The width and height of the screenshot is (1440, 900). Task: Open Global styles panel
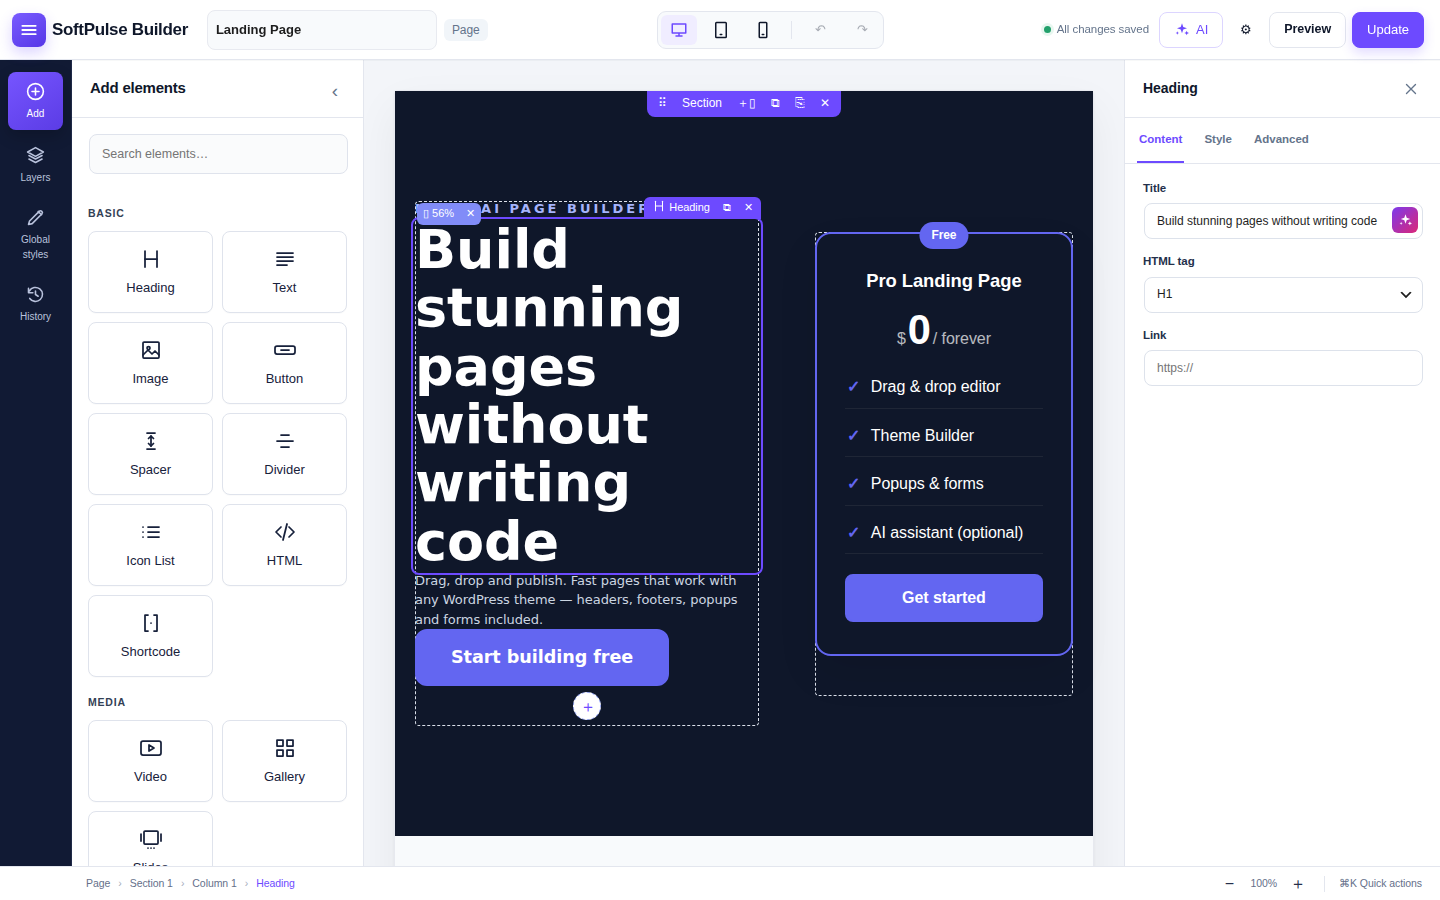pyautogui.click(x=35, y=234)
